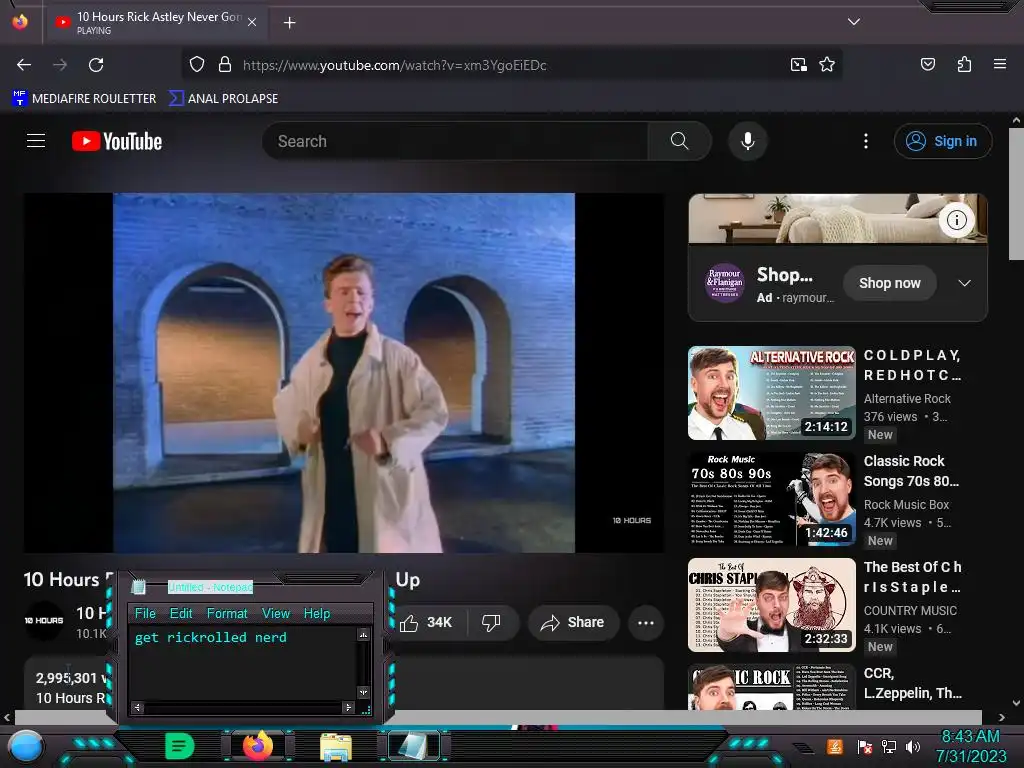
Task: Click the Sign in button
Action: pyautogui.click(x=943, y=141)
